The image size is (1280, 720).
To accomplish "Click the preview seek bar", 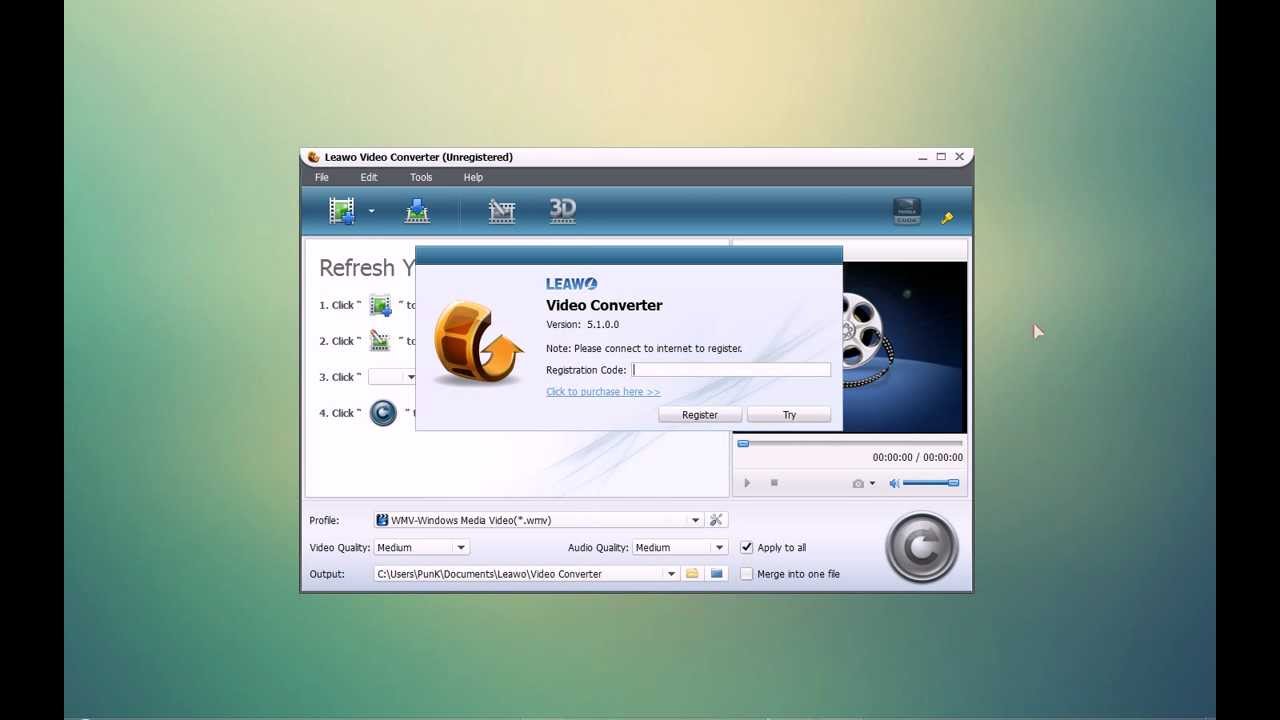I will click(850, 443).
